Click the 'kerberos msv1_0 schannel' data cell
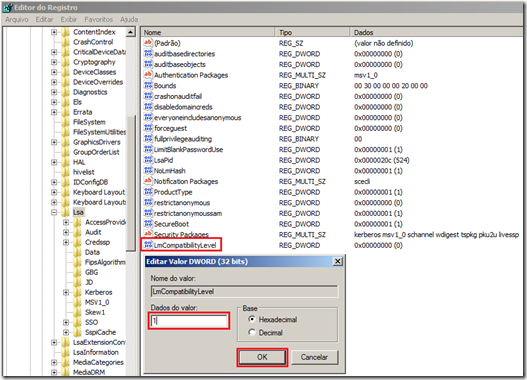 [x=436, y=235]
